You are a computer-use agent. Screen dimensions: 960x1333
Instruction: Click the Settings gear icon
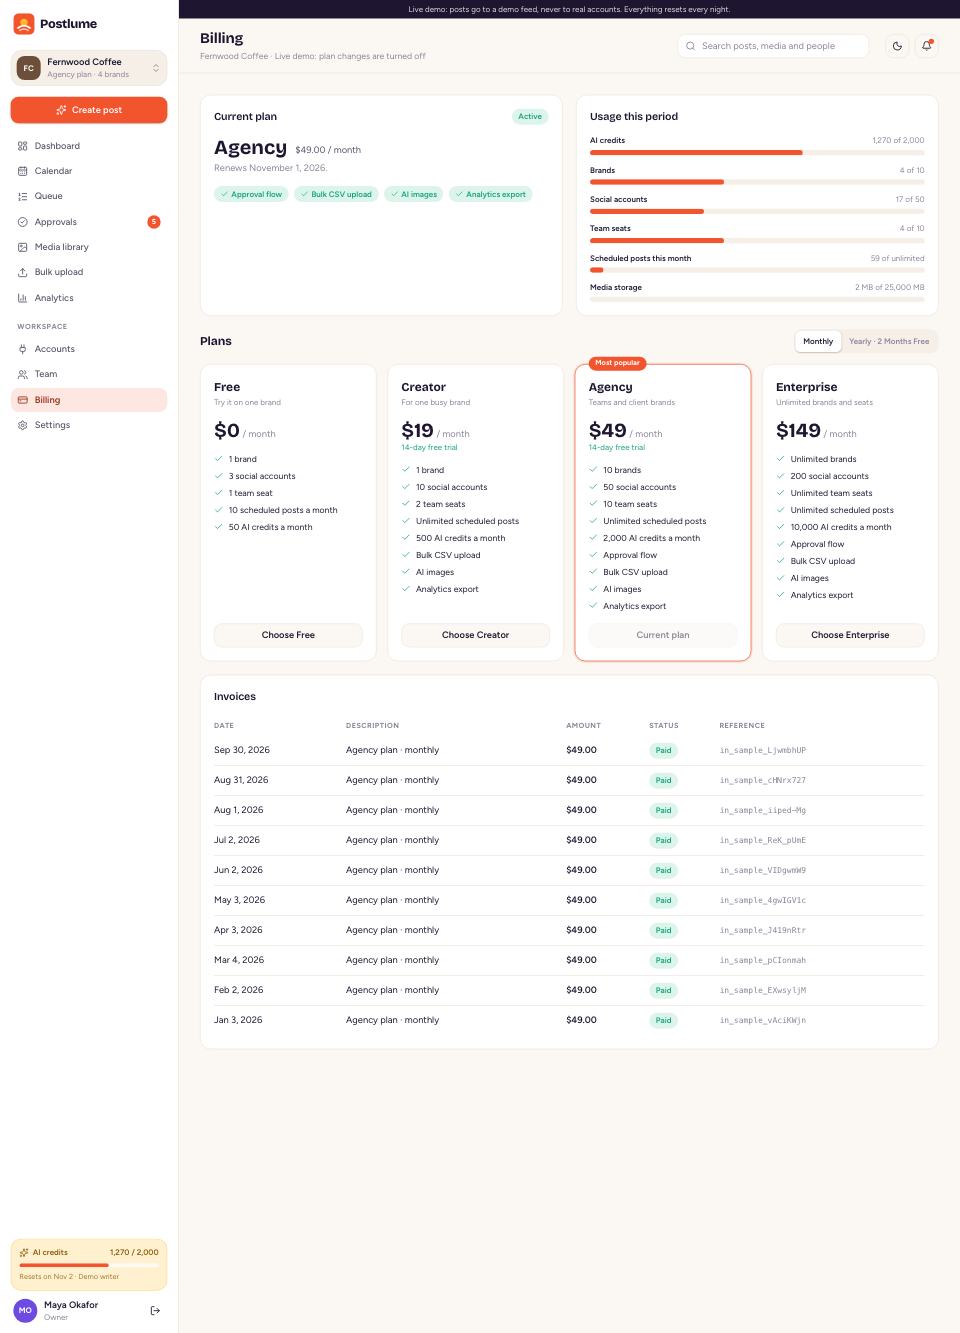pyautogui.click(x=23, y=425)
